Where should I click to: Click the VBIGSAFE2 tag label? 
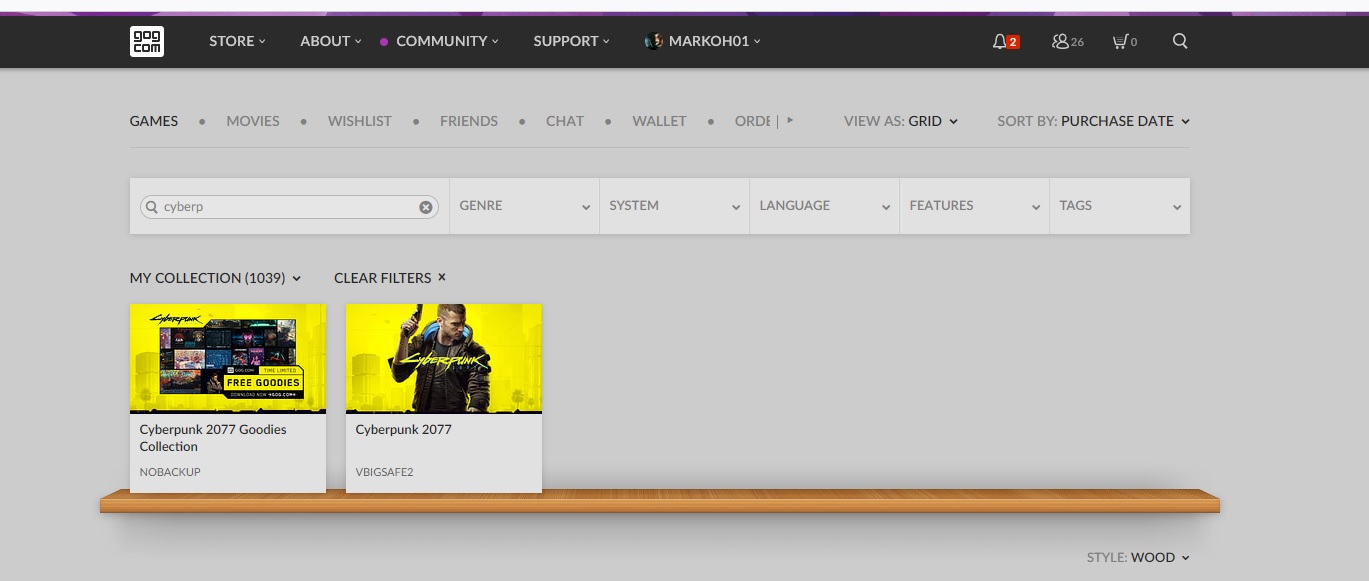click(x=384, y=472)
